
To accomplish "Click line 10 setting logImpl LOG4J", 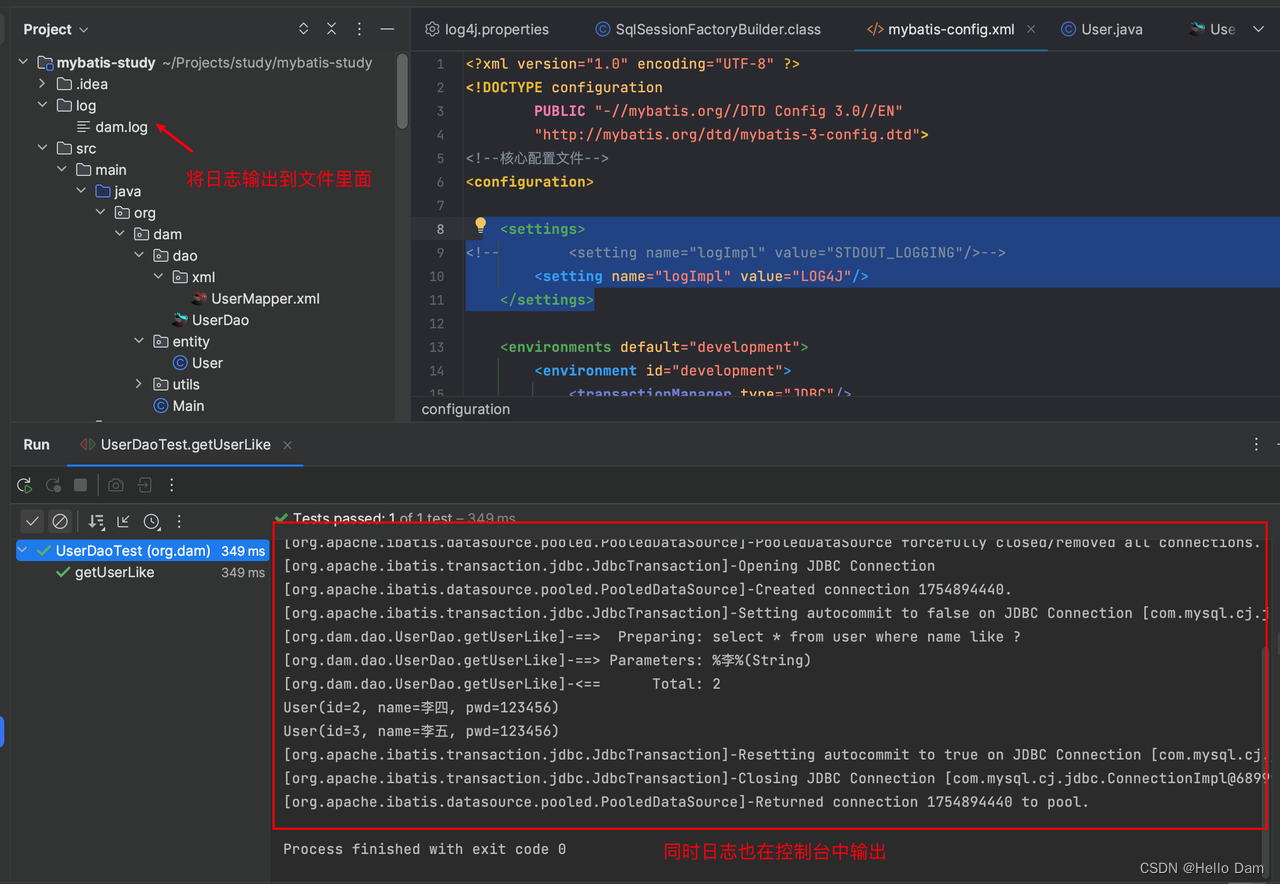I will 701,276.
